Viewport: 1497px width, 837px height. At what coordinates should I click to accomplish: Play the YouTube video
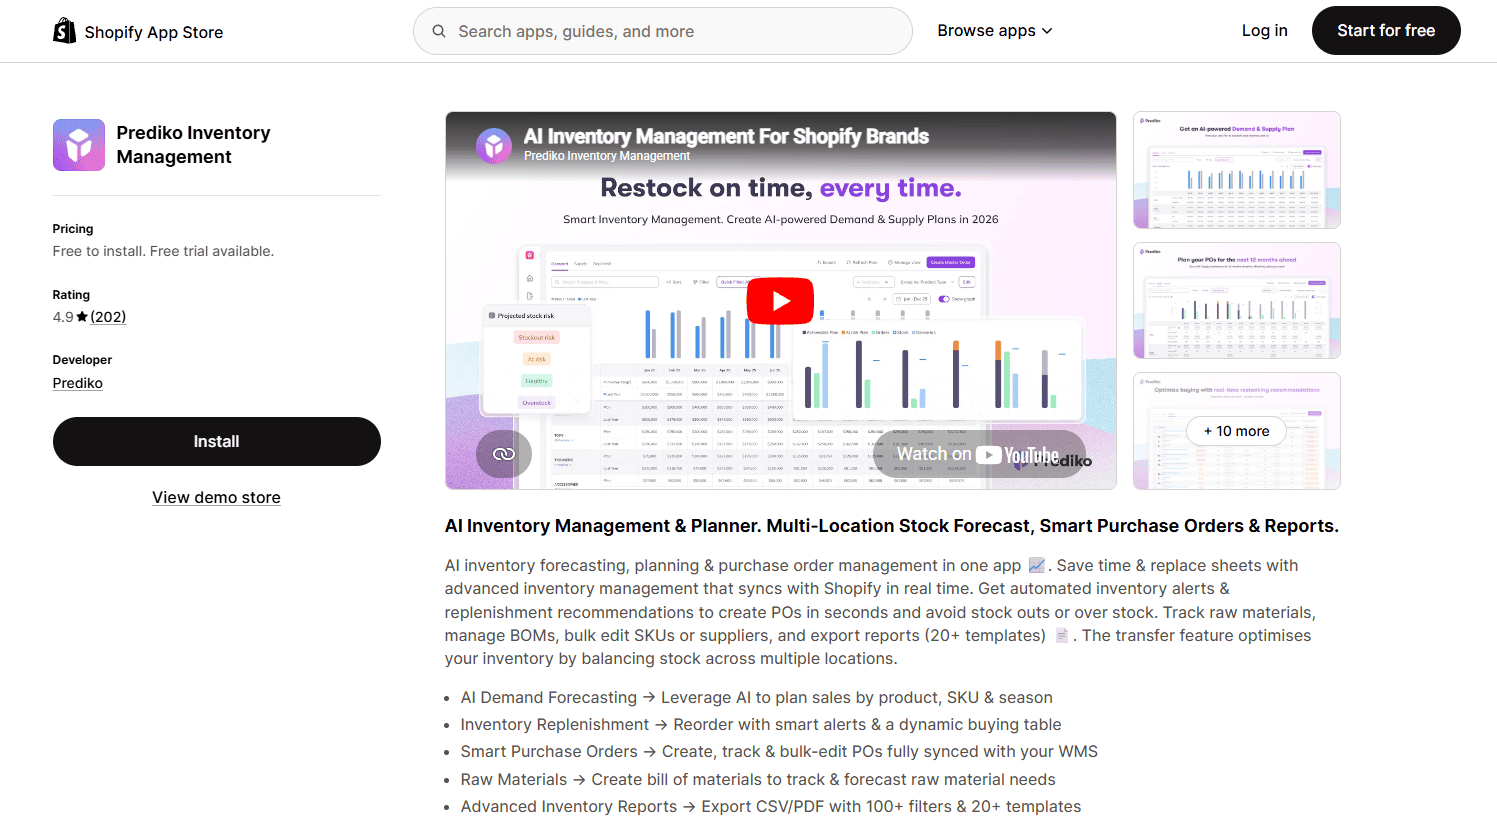tap(780, 300)
